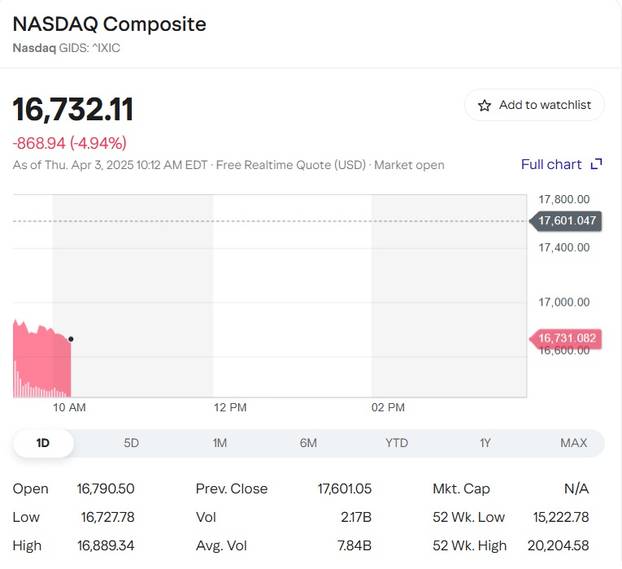
Task: Click the 17,601.047 previous close chart label
Action: (x=567, y=221)
